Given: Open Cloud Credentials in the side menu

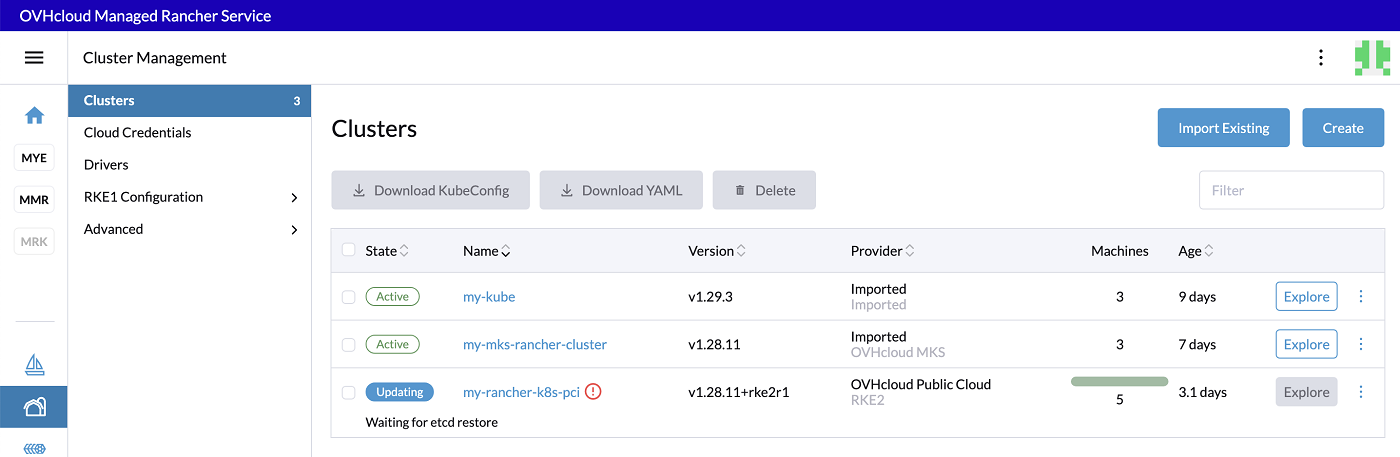Looking at the screenshot, I should point(138,133).
